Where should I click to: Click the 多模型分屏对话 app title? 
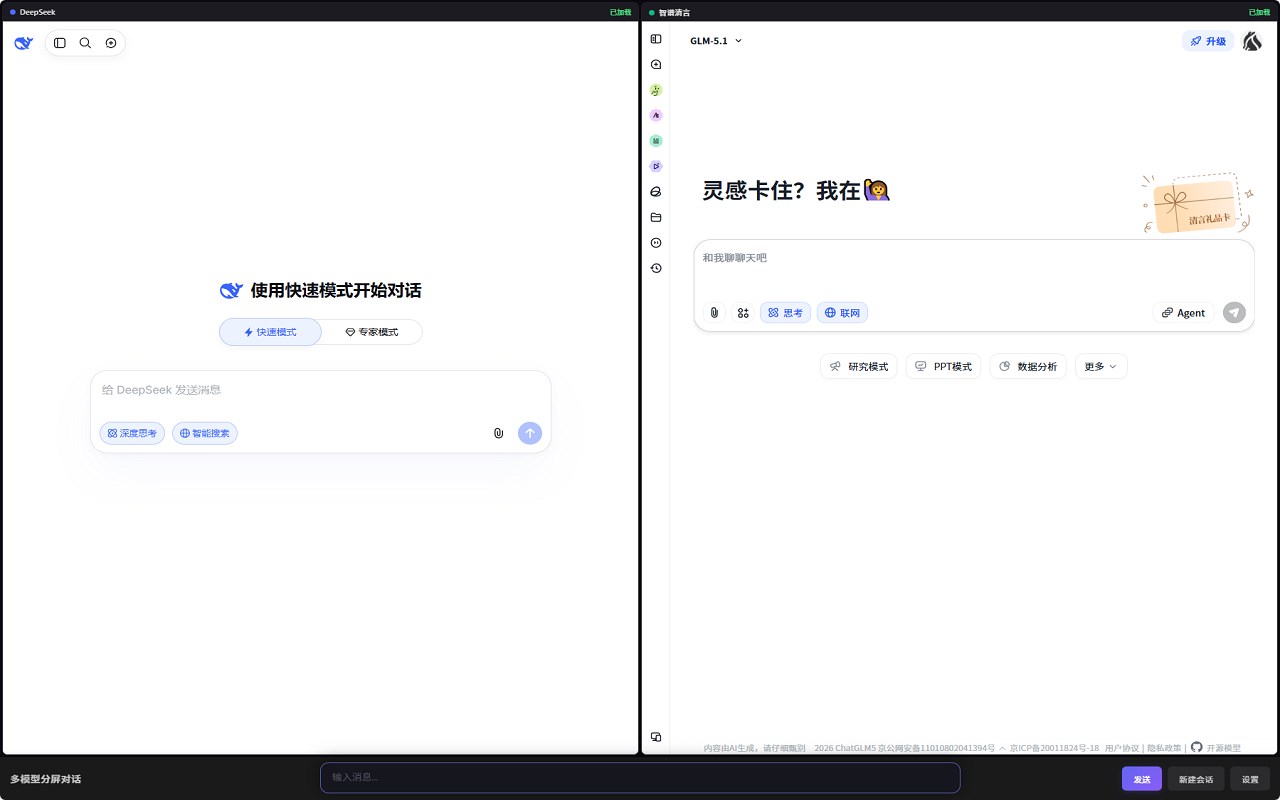coord(46,779)
